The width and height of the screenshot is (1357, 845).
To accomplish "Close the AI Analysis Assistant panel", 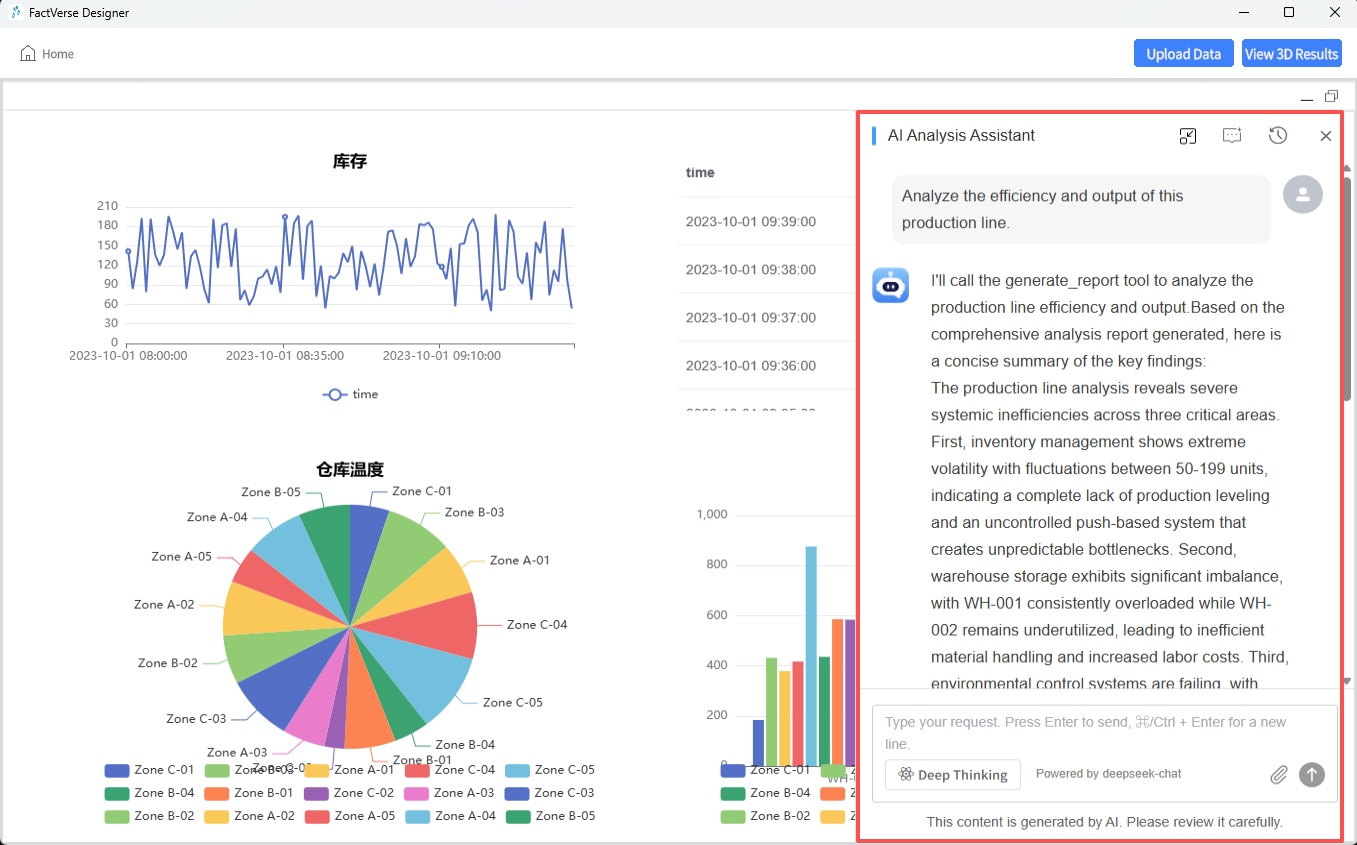I will (1325, 136).
